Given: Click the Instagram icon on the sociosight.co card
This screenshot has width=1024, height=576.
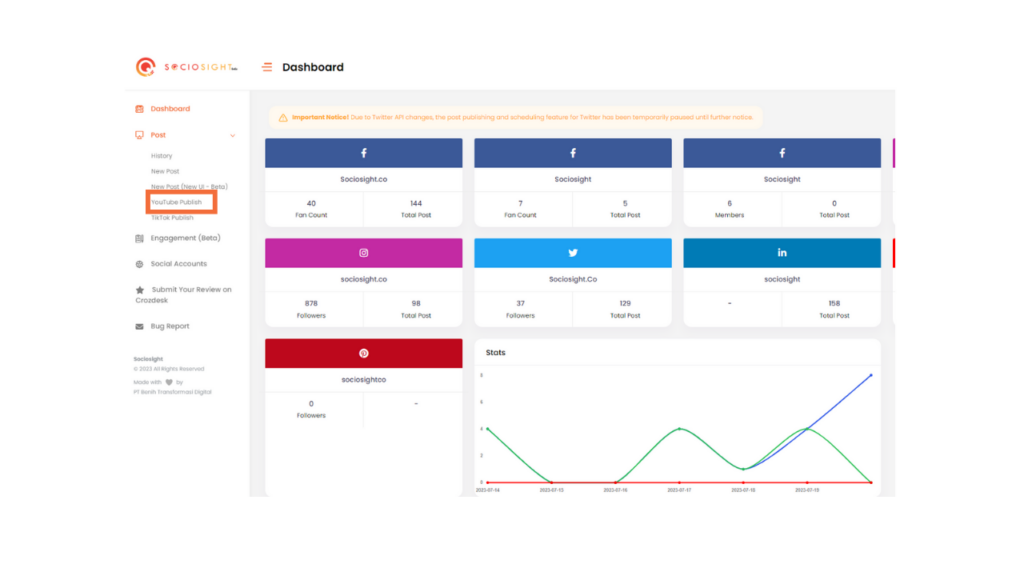Looking at the screenshot, I should [364, 253].
